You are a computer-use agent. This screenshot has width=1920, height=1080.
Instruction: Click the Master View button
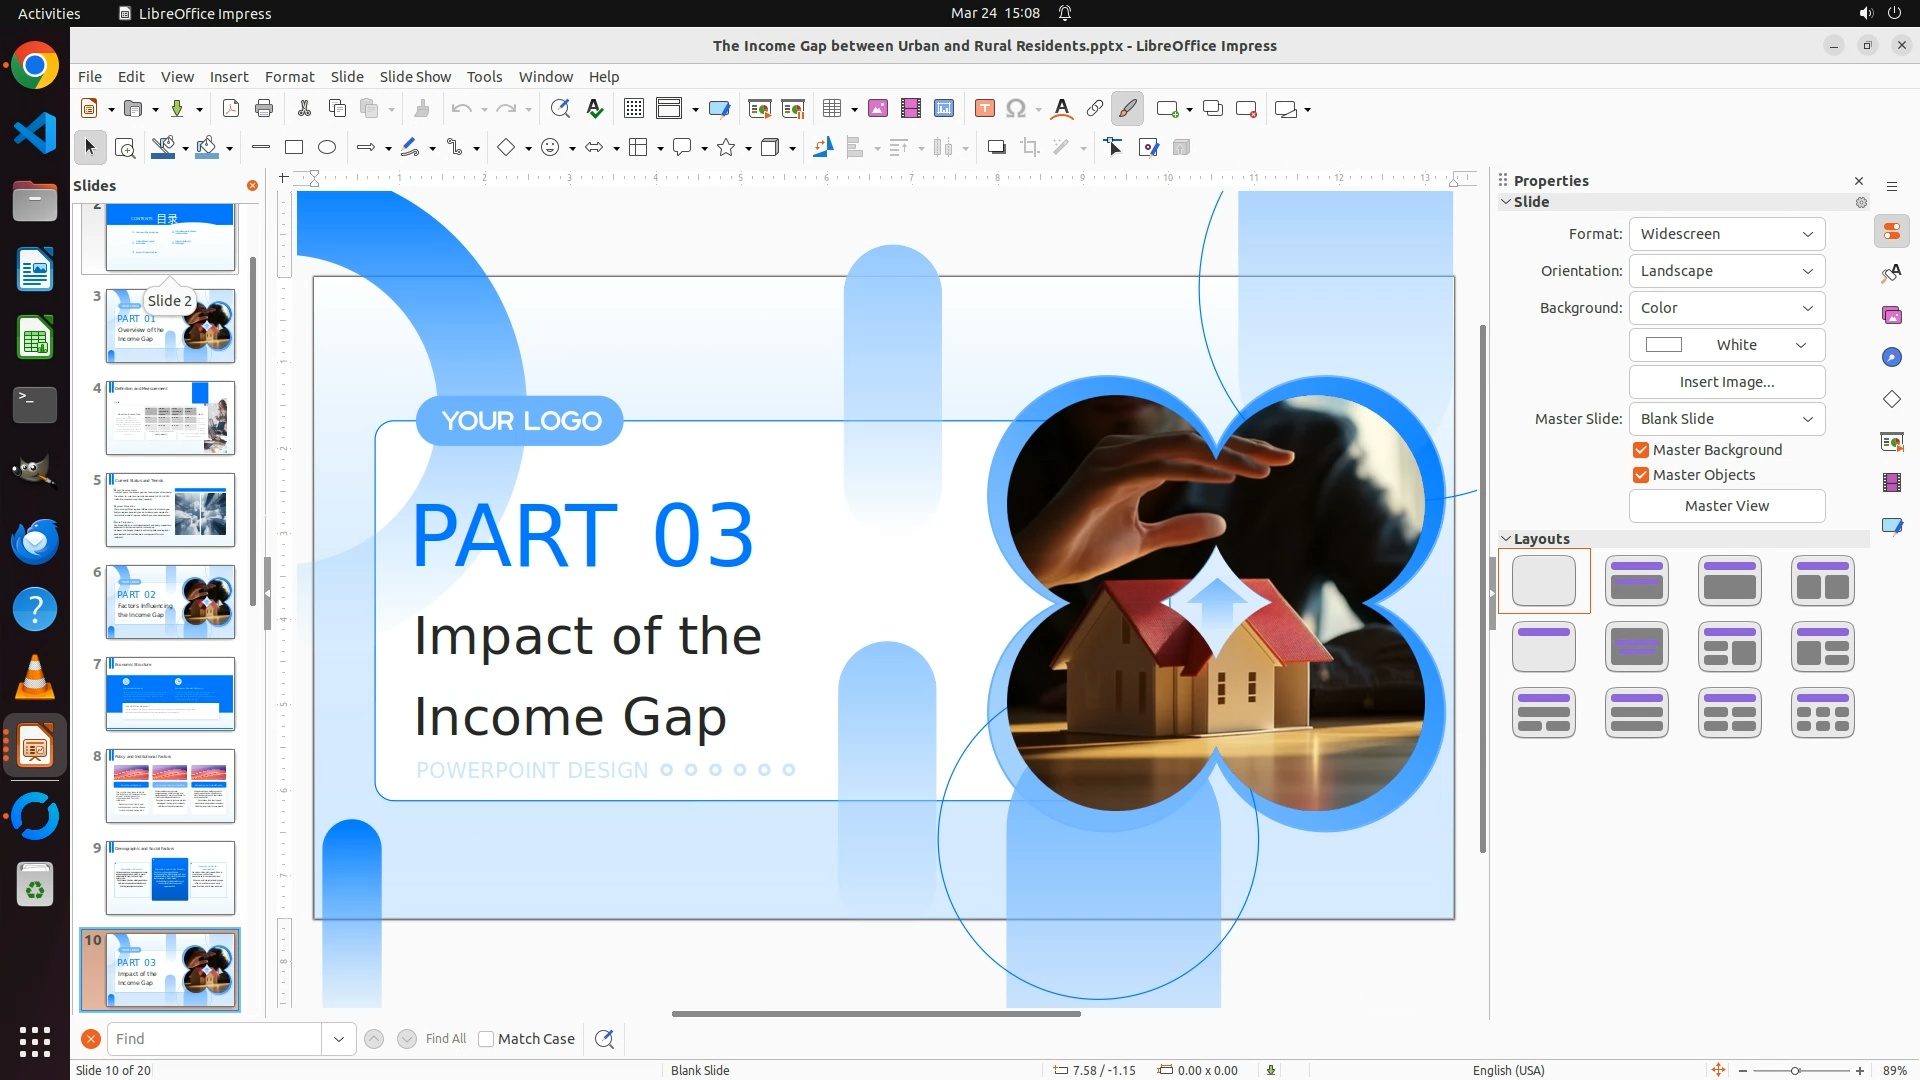1726,506
